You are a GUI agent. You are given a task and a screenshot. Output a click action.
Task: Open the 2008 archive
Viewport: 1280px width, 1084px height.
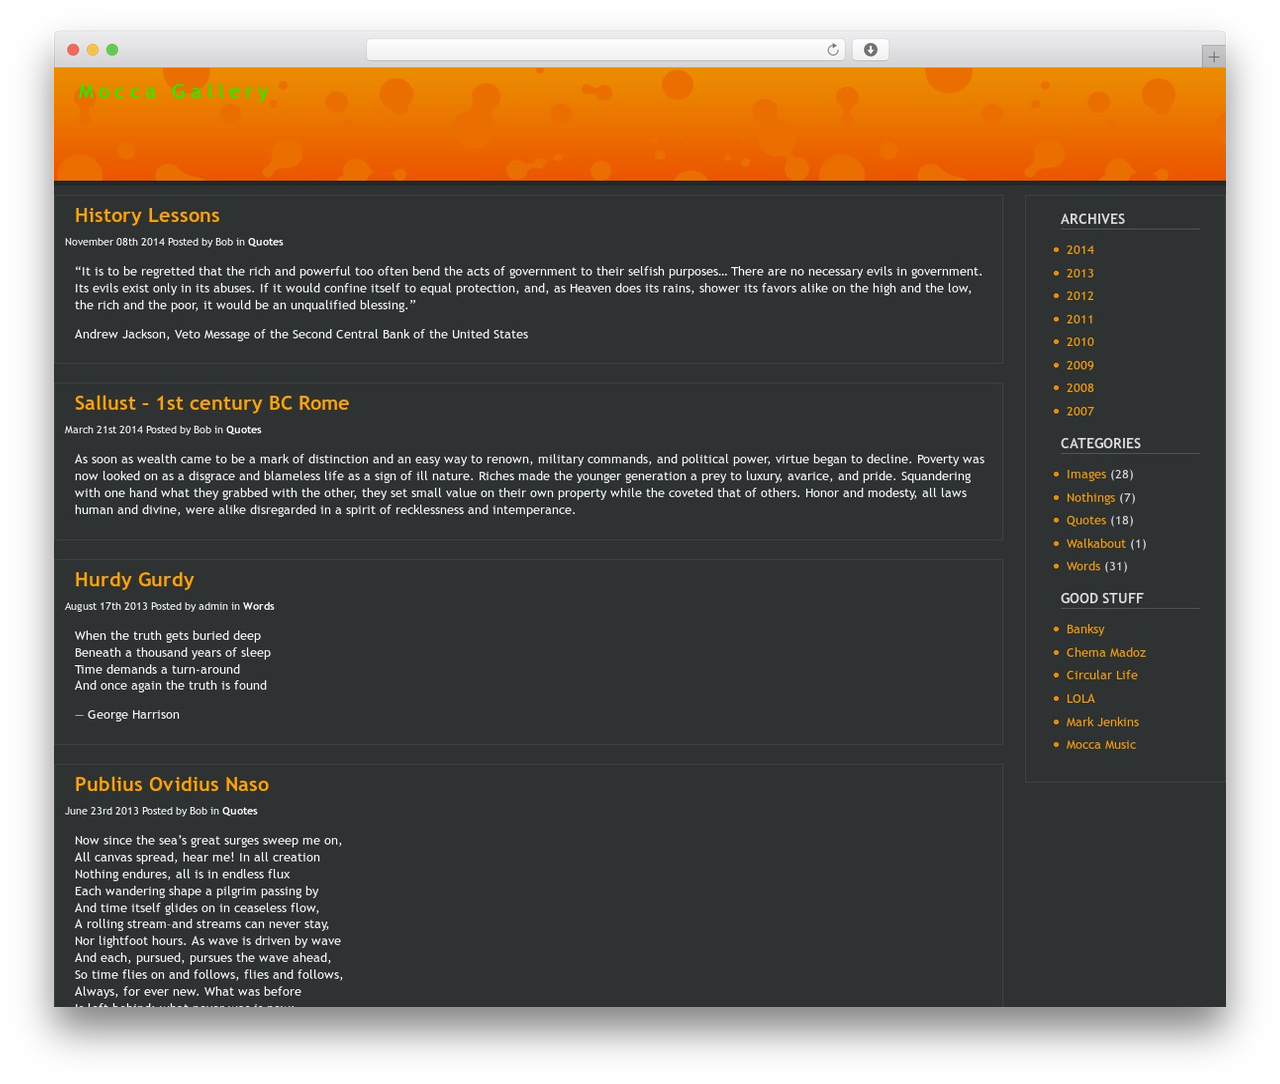[1080, 388]
